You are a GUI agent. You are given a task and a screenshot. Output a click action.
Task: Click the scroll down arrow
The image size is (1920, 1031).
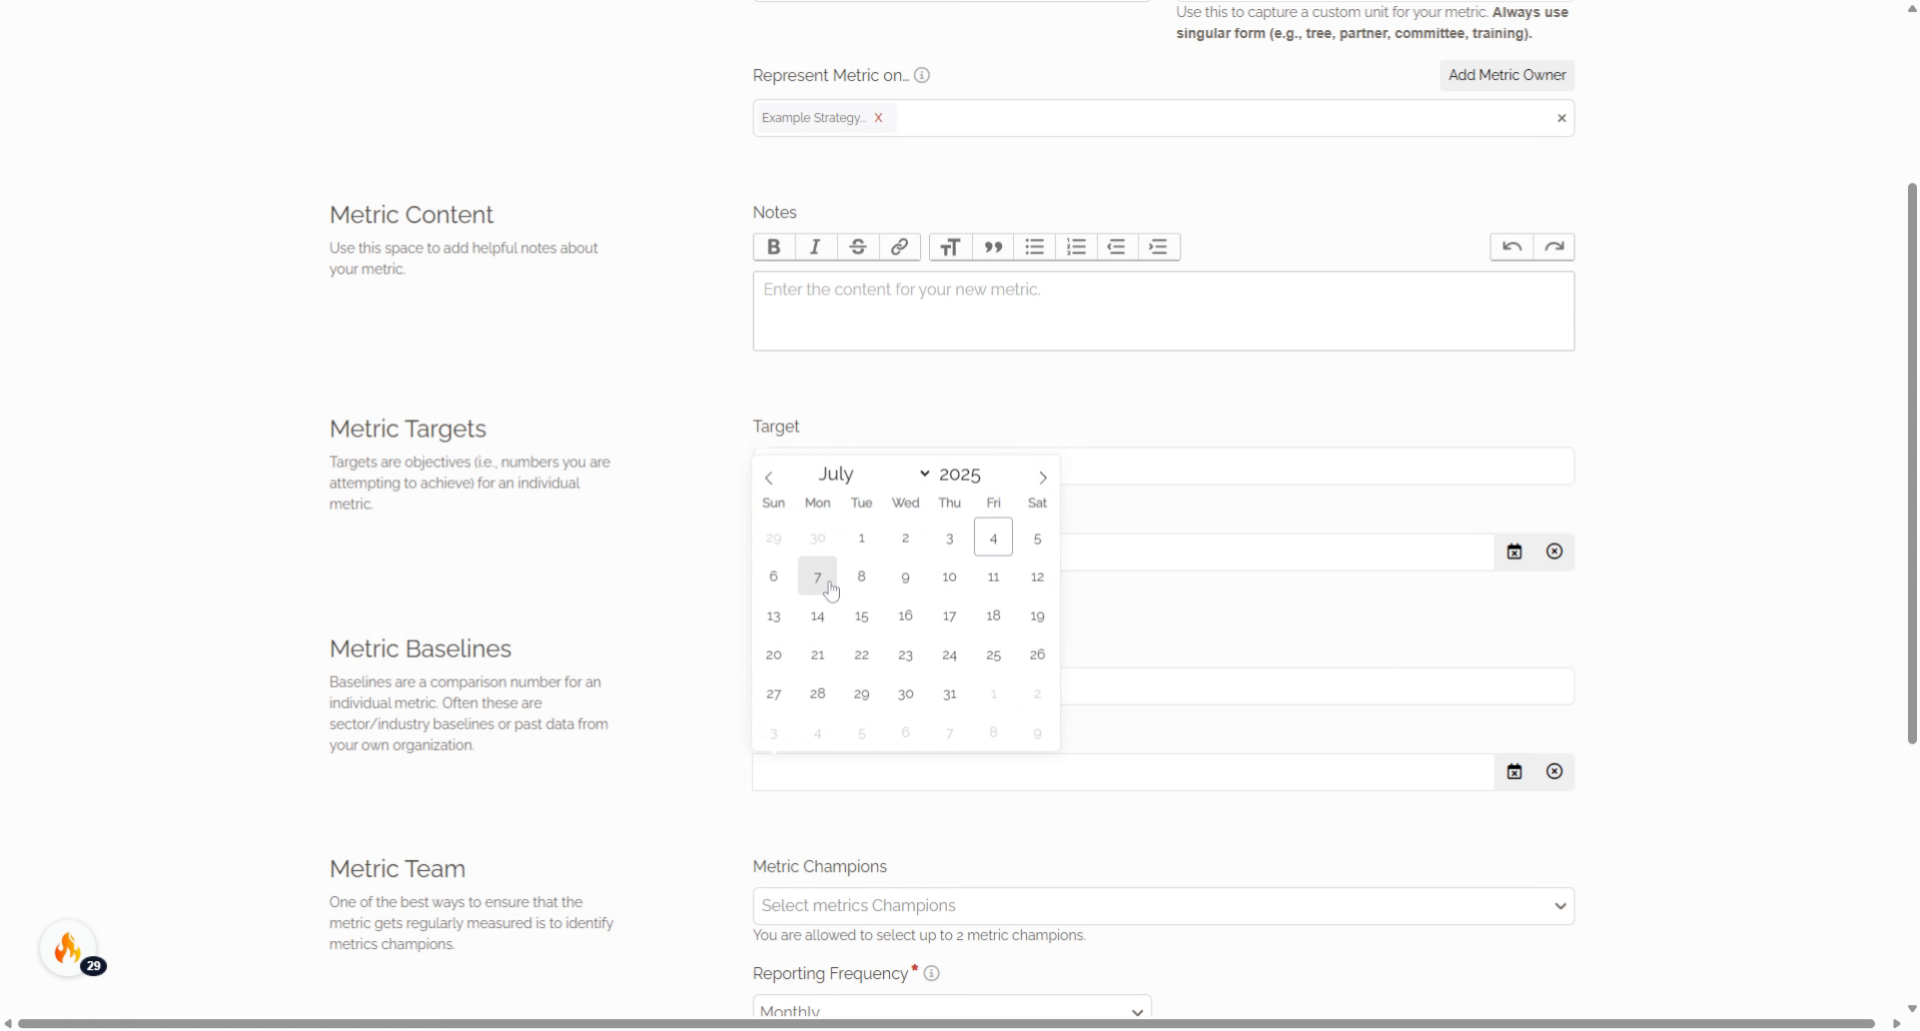(1912, 1009)
